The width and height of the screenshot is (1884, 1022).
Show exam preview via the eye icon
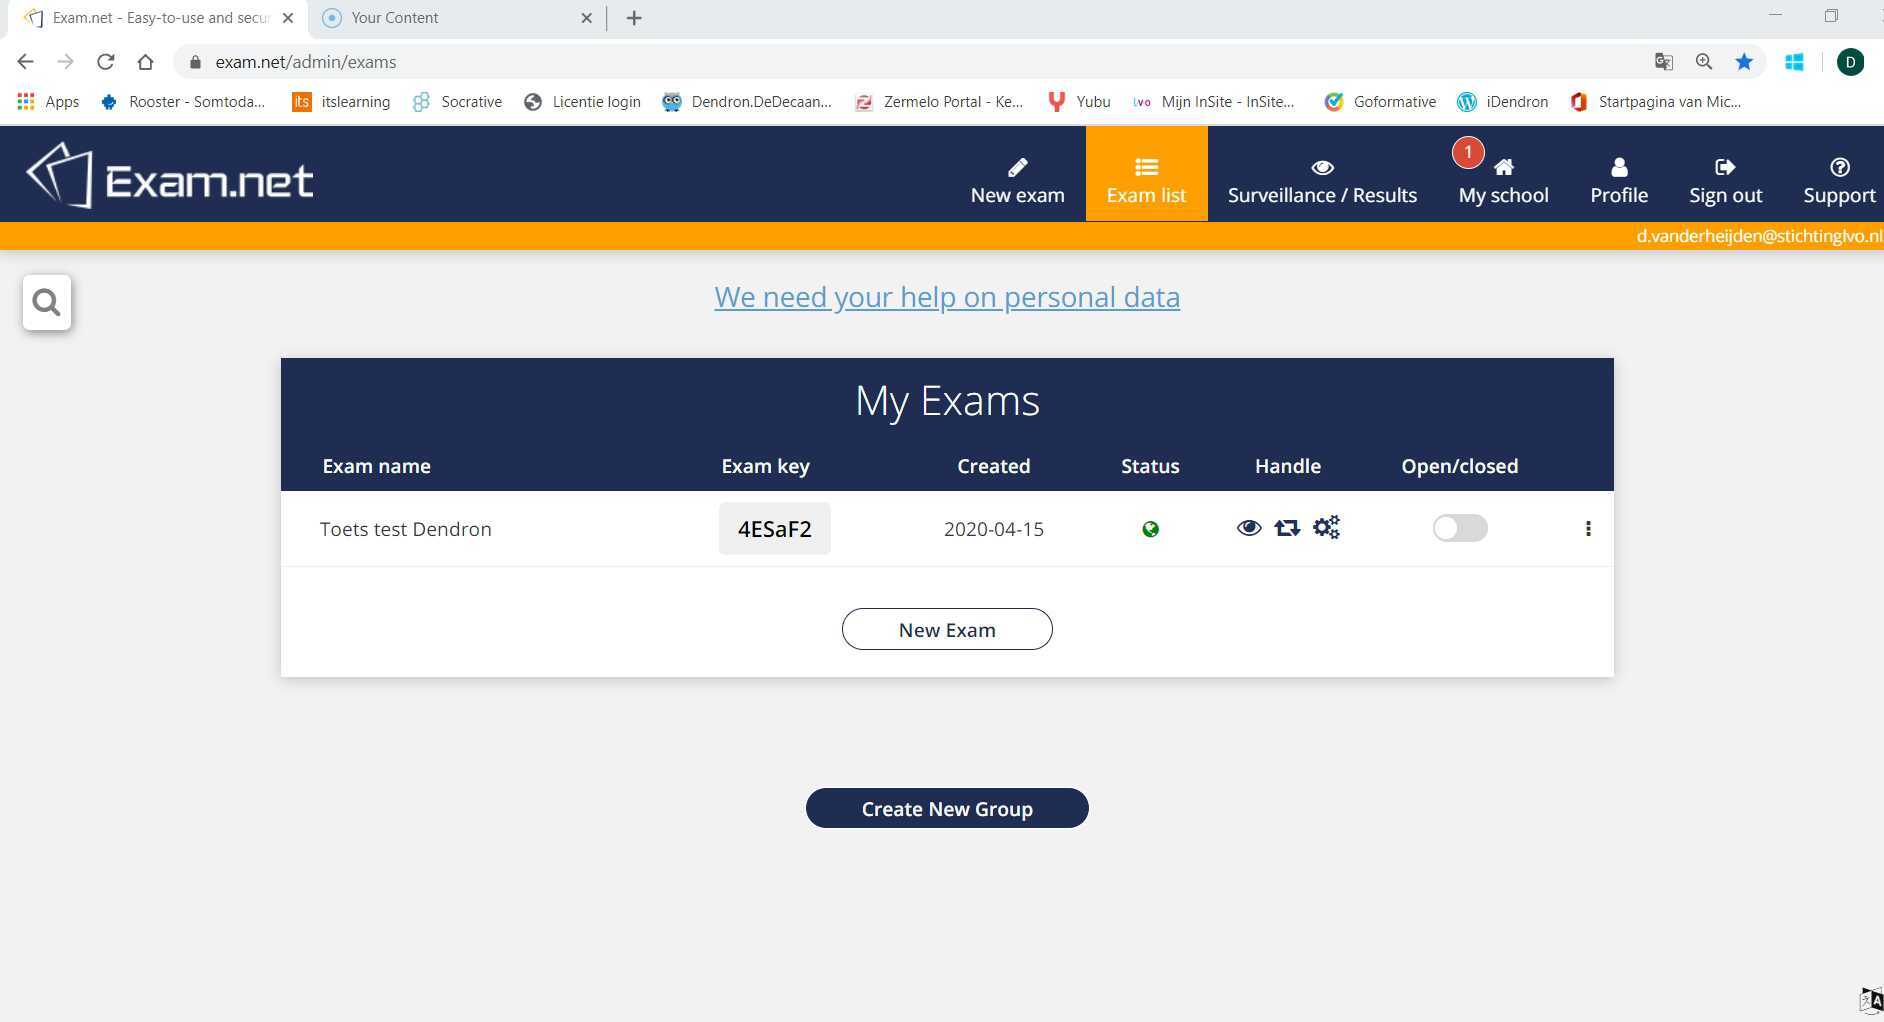[1250, 528]
